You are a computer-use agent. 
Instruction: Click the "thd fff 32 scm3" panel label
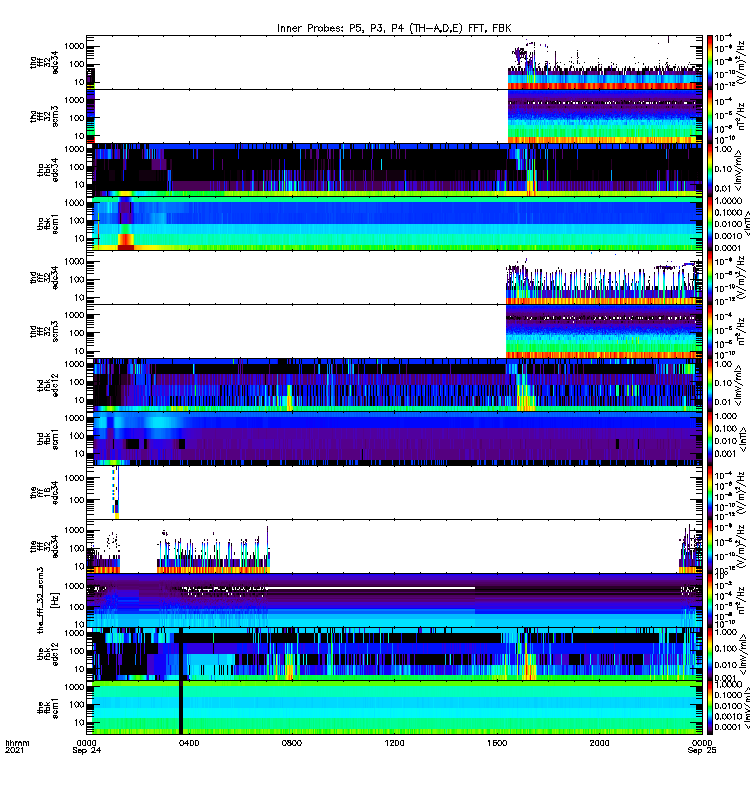(44, 332)
